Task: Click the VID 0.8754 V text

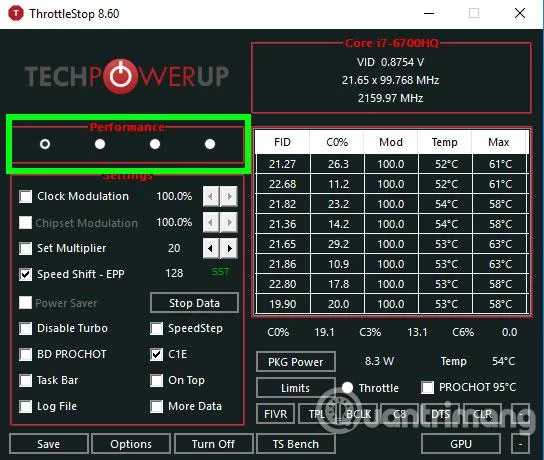Action: coord(390,62)
